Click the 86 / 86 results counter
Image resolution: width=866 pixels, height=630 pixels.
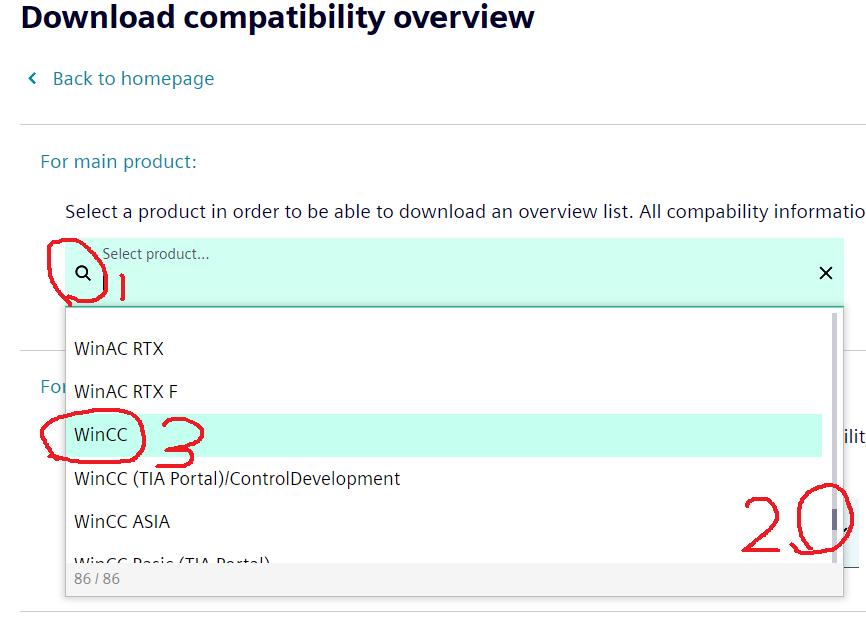tap(97, 579)
